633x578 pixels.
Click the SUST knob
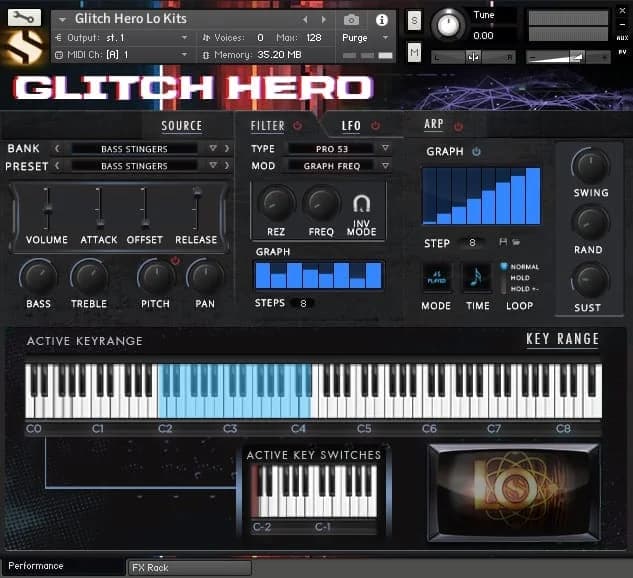(x=590, y=281)
